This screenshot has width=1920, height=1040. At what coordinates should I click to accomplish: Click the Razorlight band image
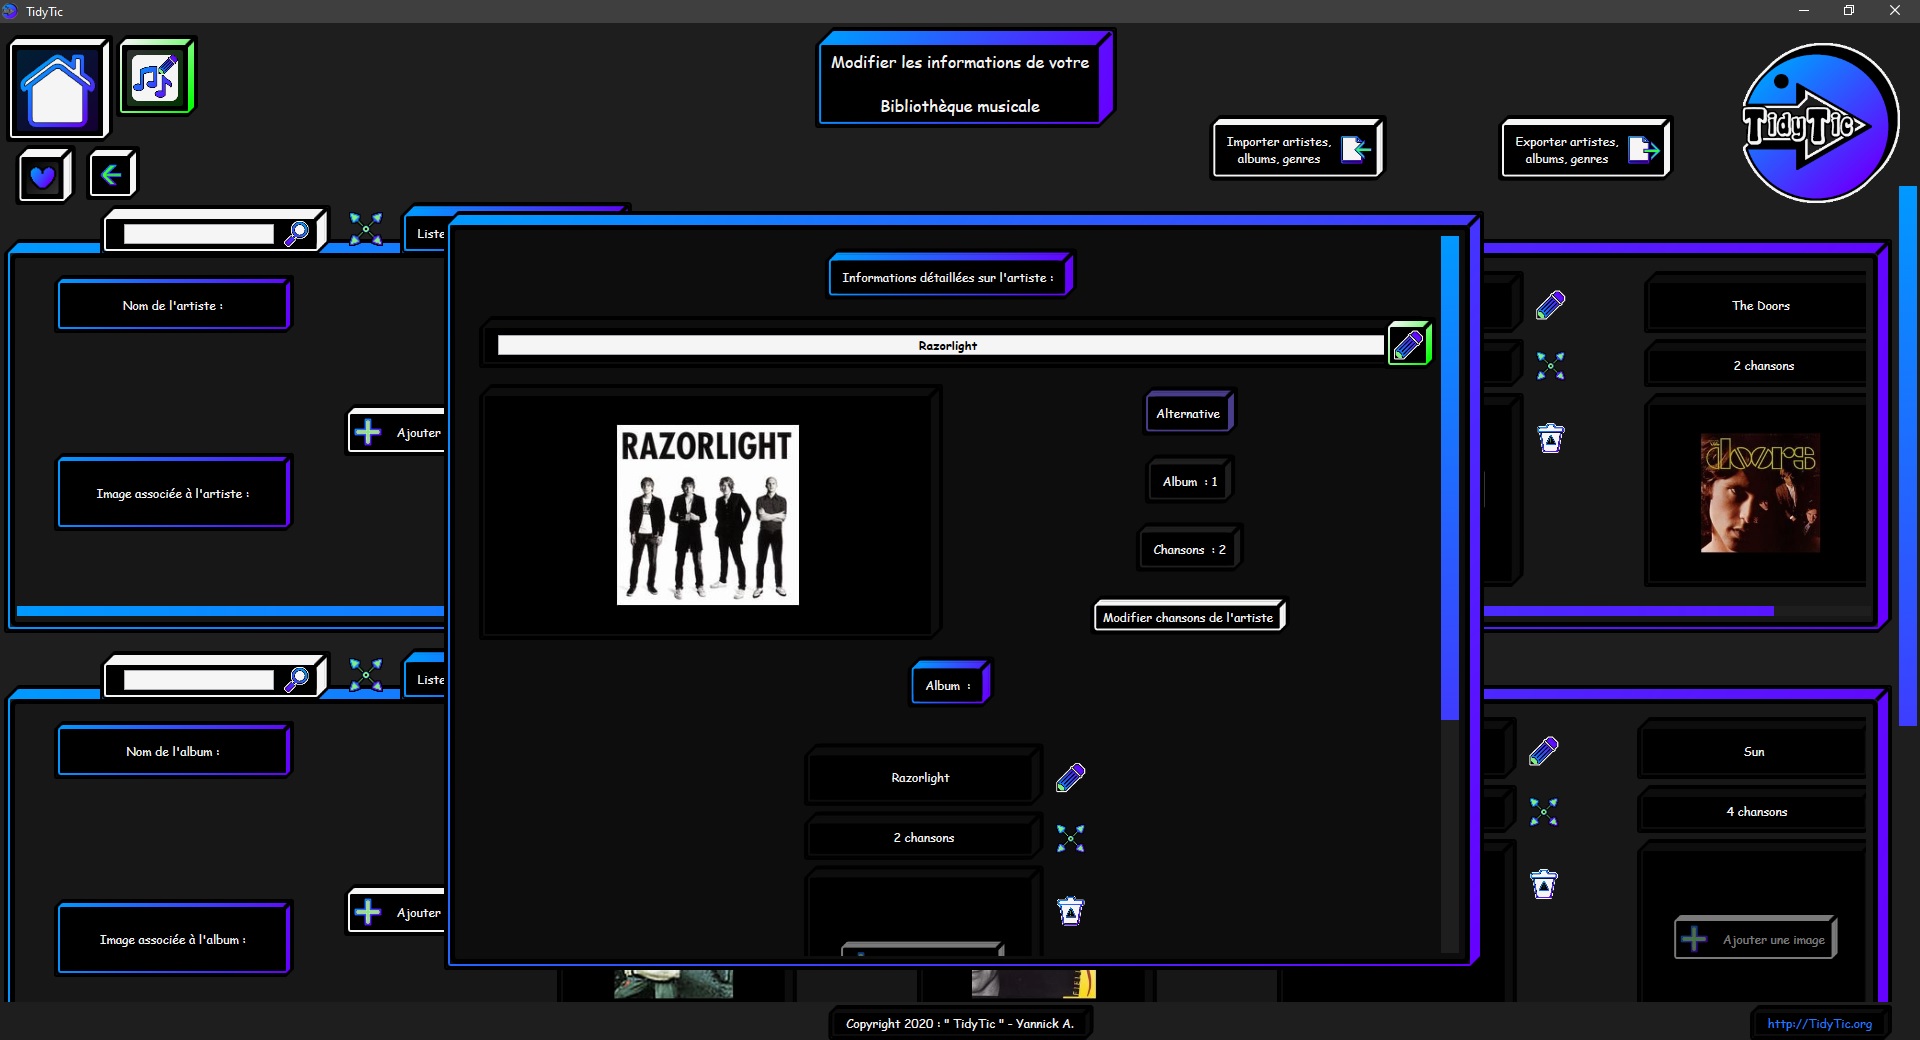coord(708,515)
